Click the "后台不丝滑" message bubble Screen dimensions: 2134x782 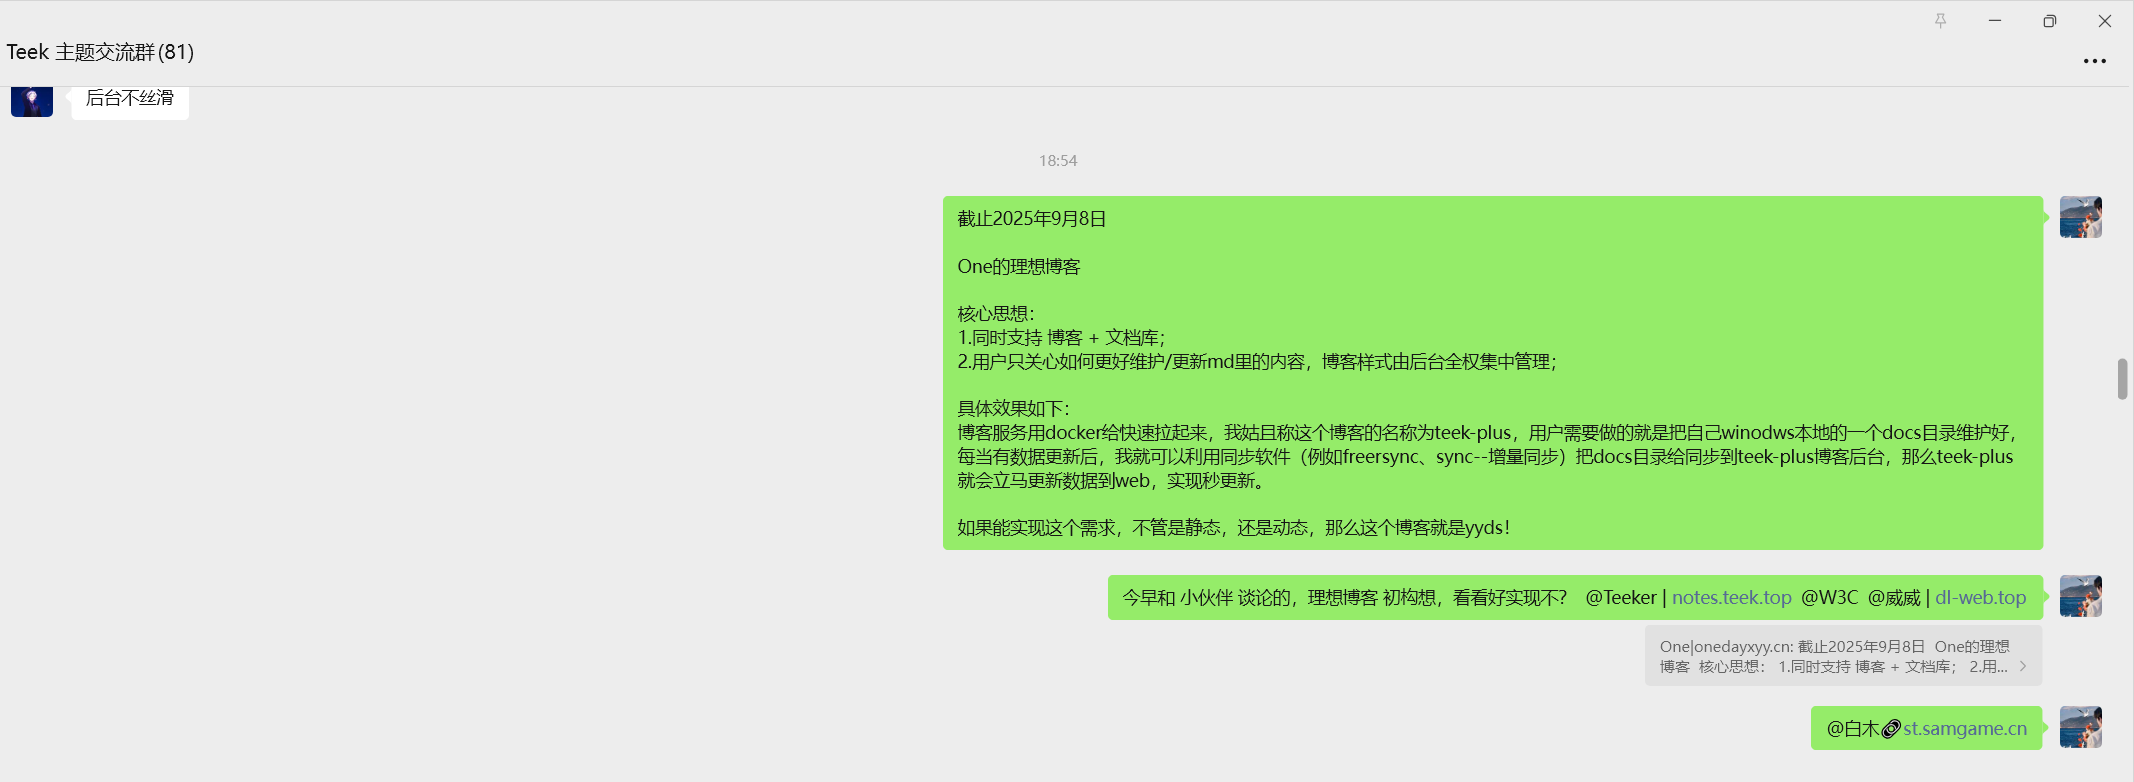130,99
